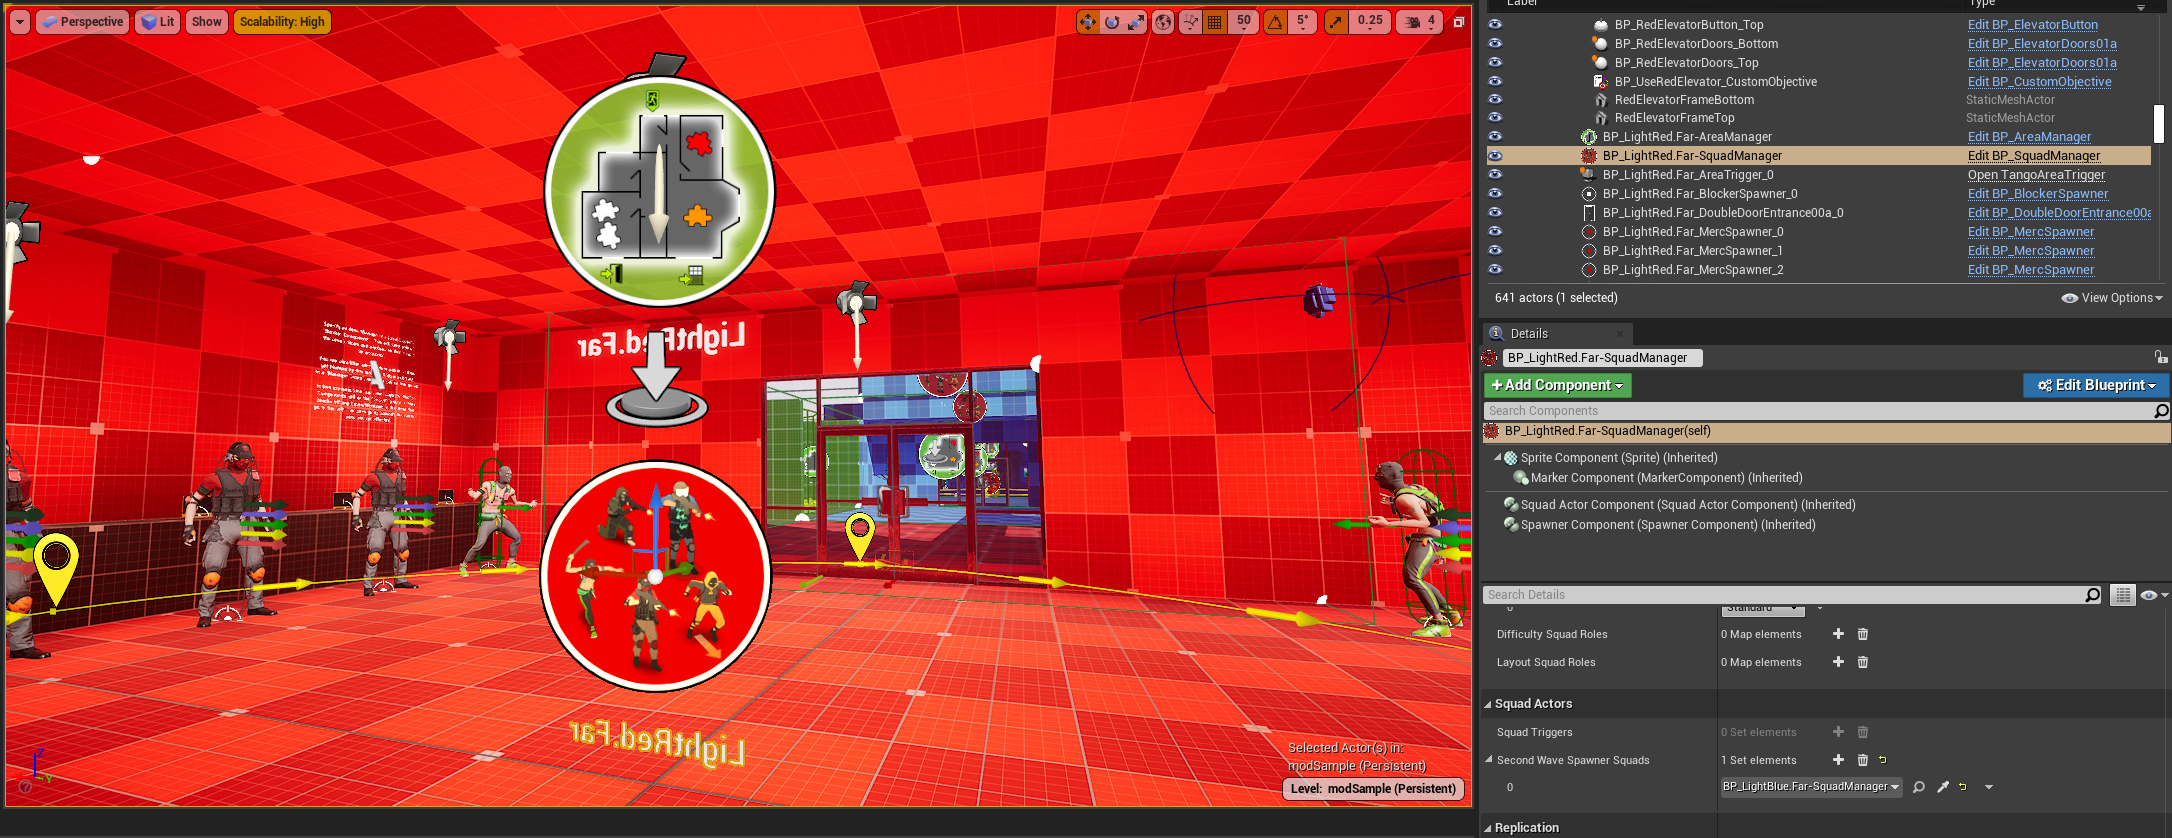Empty the Second Wave Spawner Squads set
This screenshot has width=2172, height=838.
click(1863, 760)
